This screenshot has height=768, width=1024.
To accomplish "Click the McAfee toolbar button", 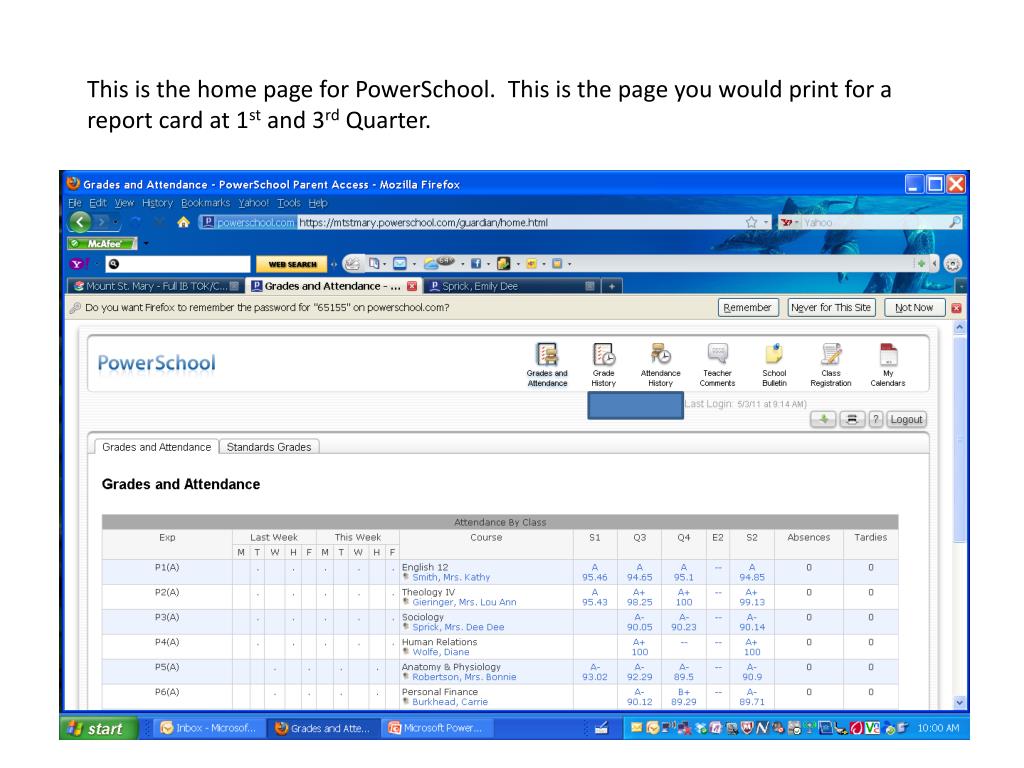I will tap(101, 244).
